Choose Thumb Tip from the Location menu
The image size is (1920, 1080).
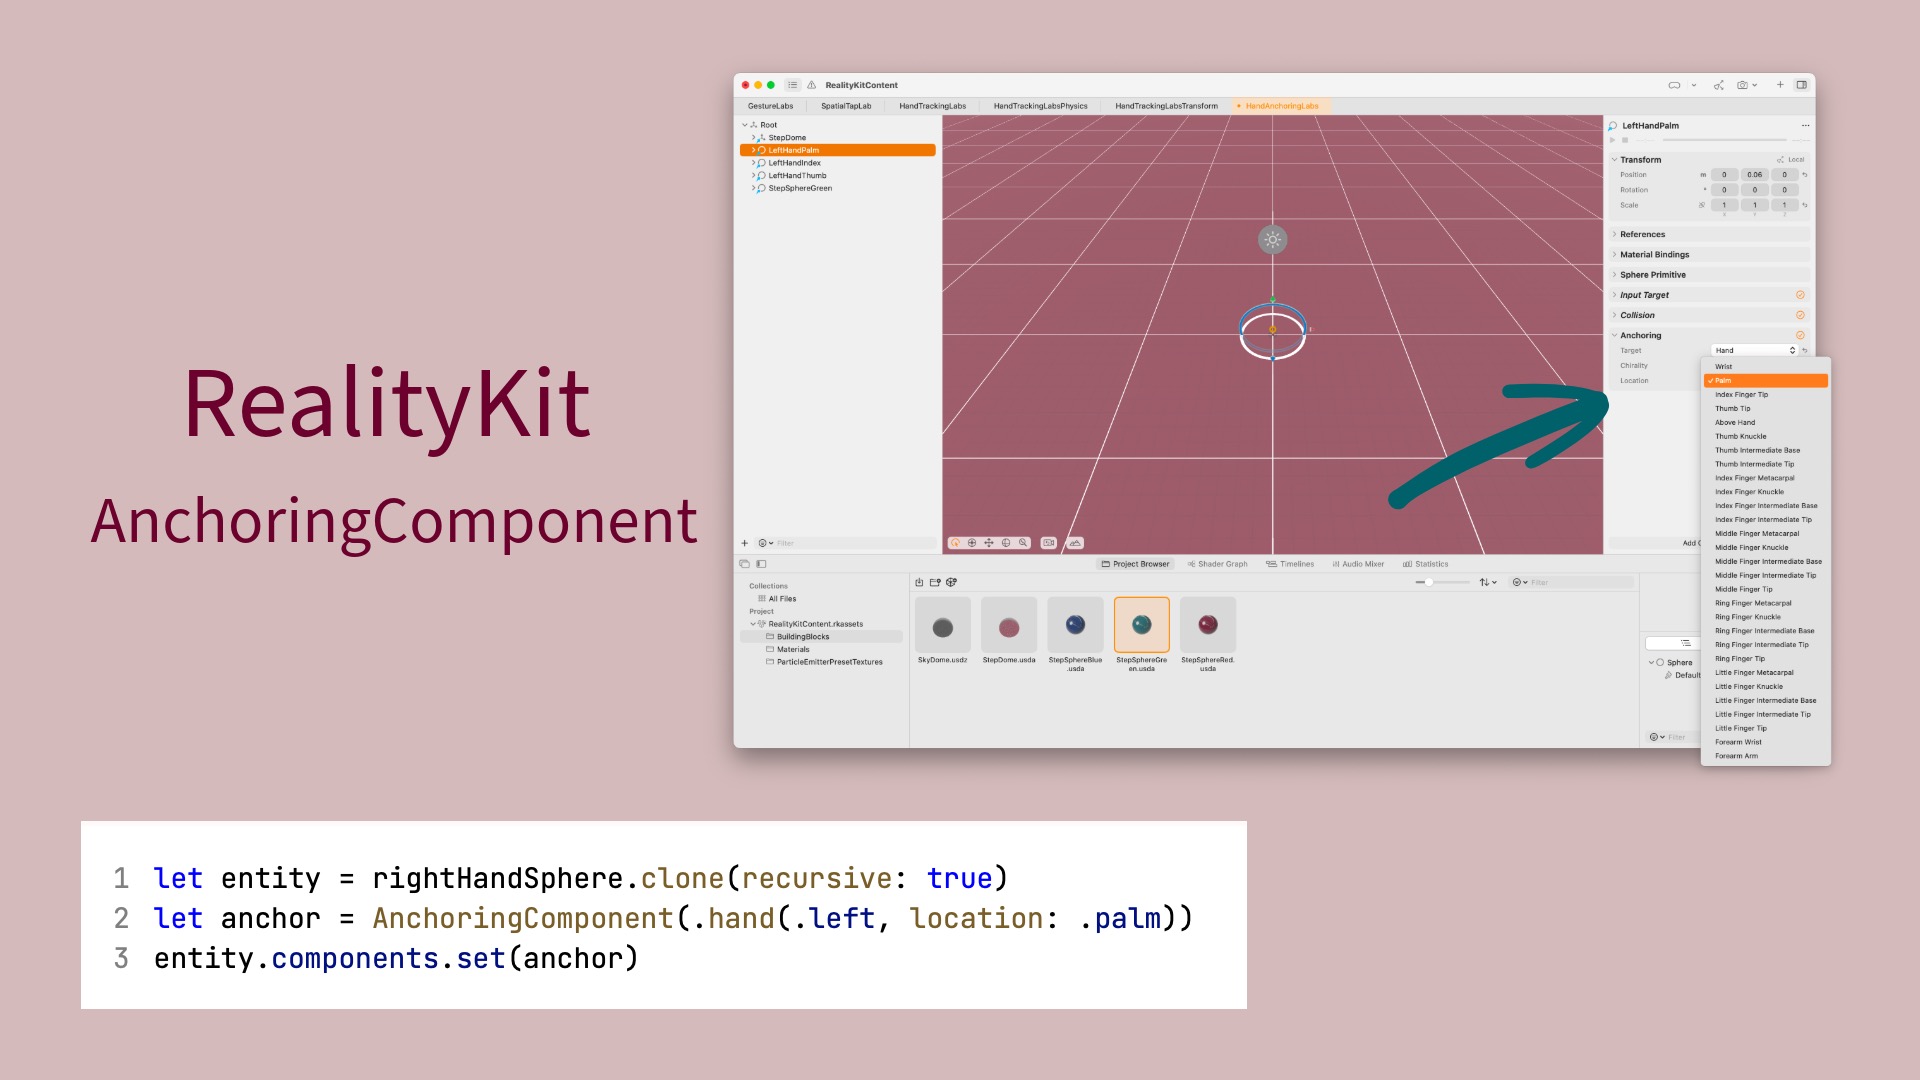(1766, 409)
